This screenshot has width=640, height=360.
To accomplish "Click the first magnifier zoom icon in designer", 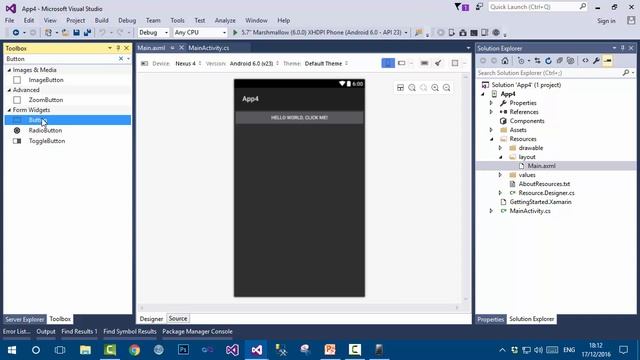I will [x=412, y=88].
